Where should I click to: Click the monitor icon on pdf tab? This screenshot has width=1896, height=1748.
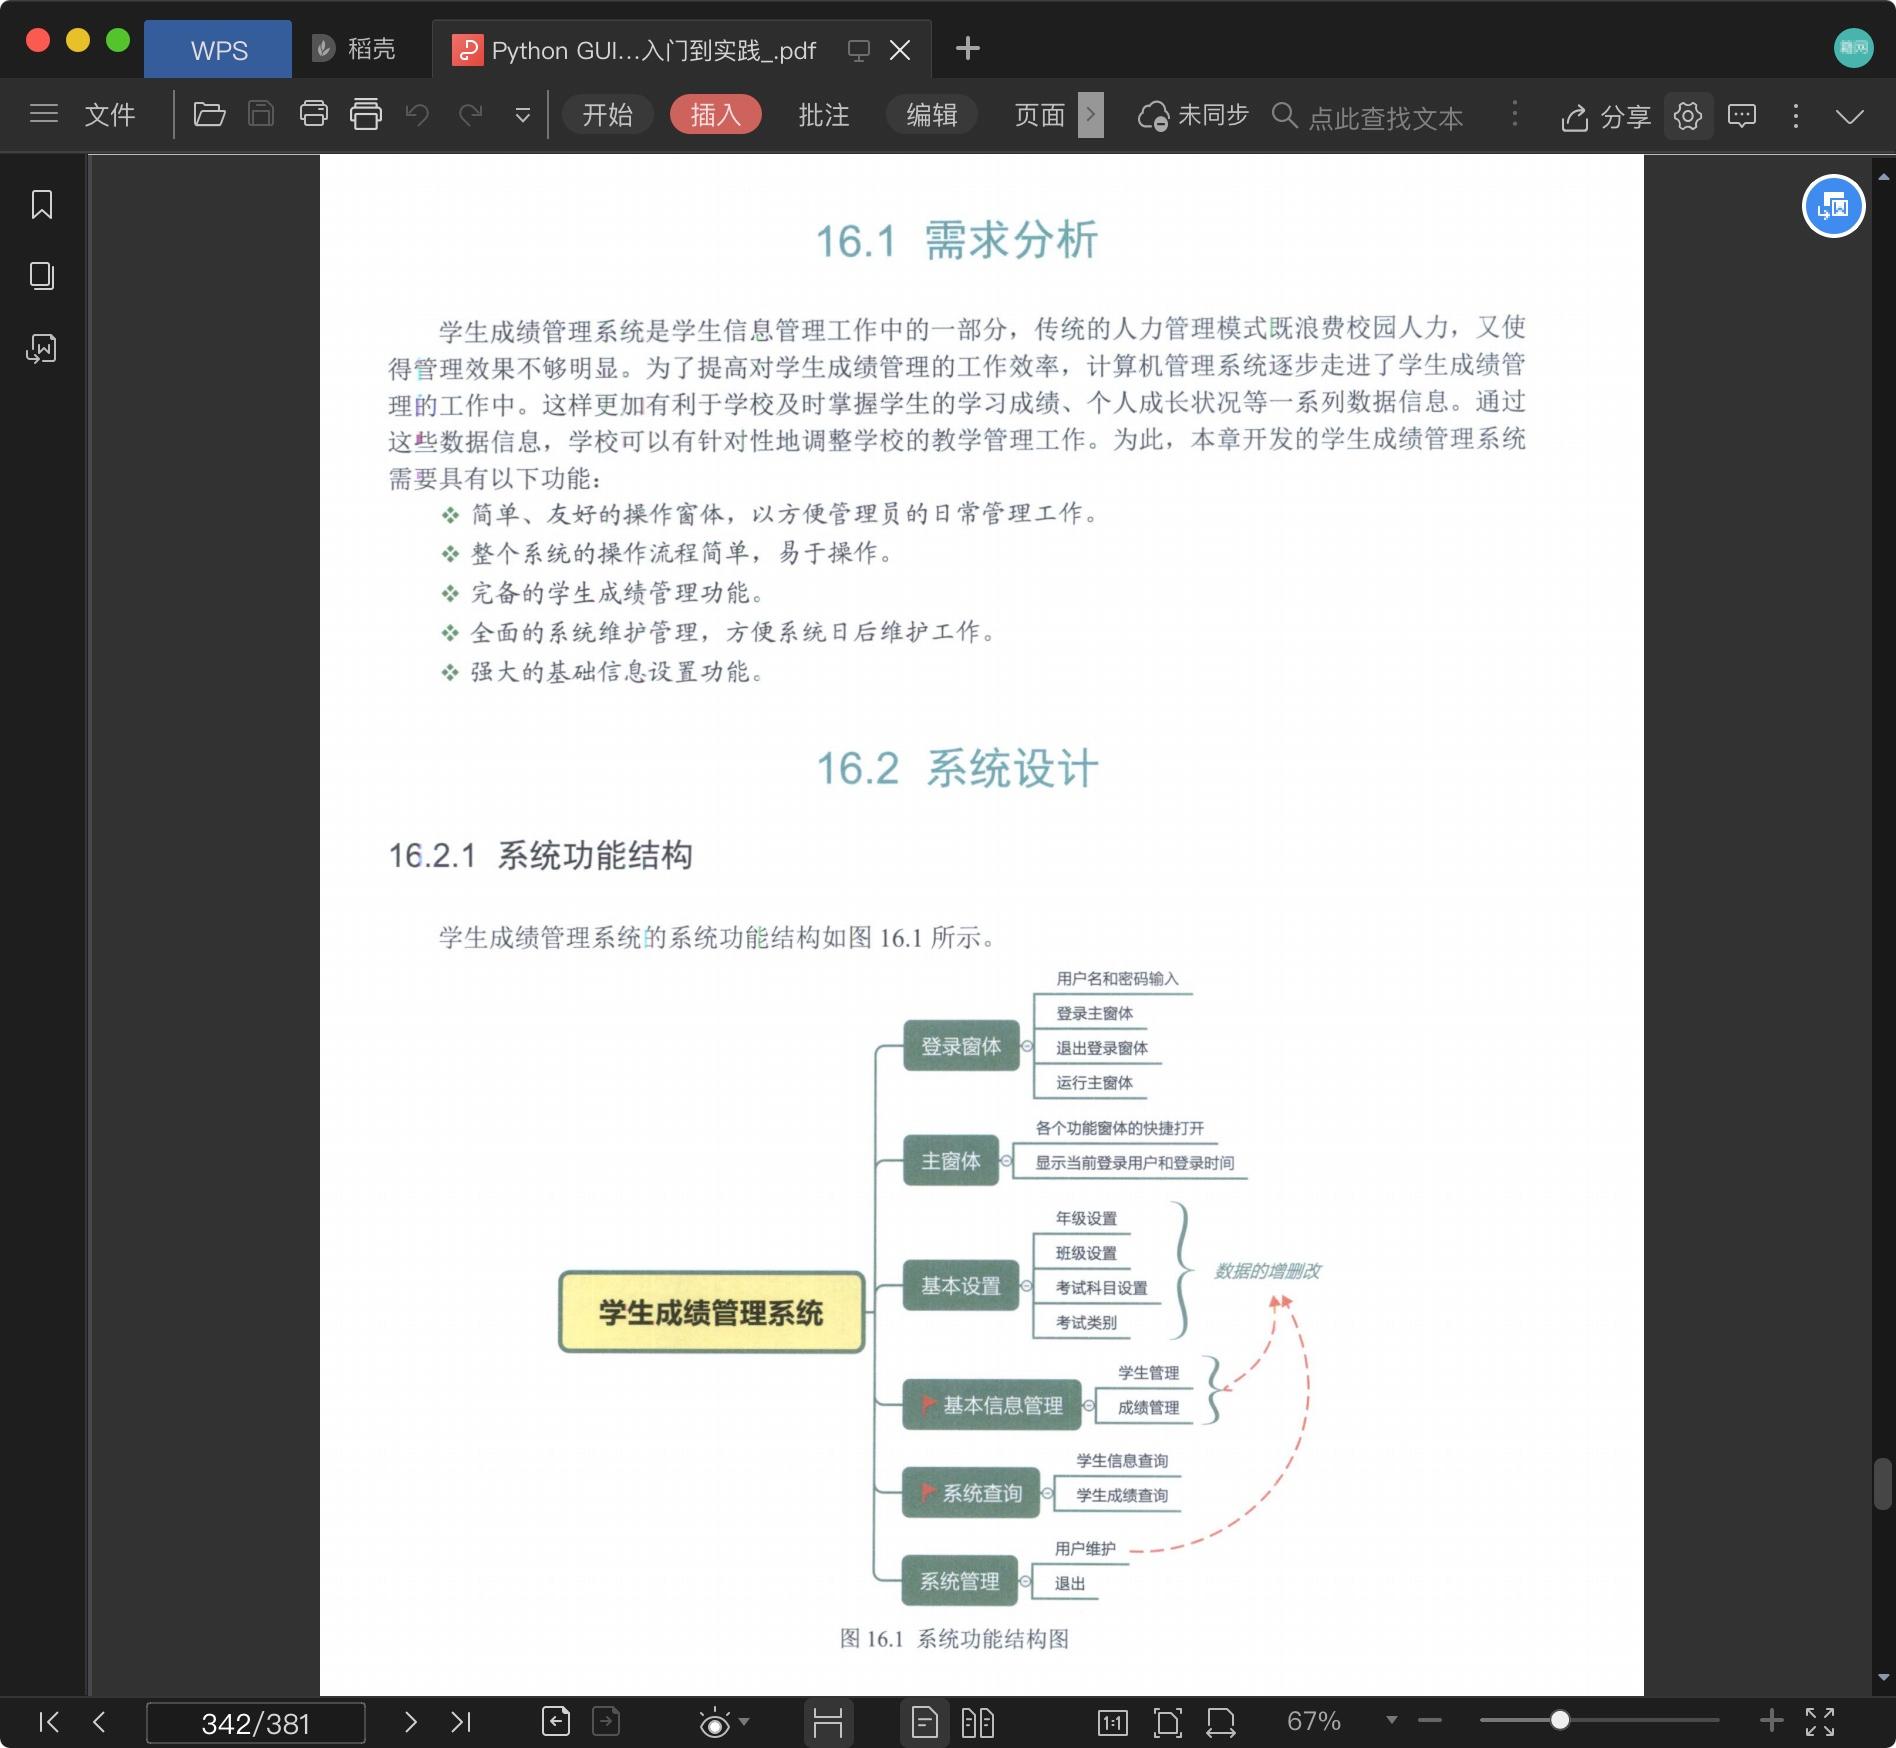pyautogui.click(x=858, y=50)
